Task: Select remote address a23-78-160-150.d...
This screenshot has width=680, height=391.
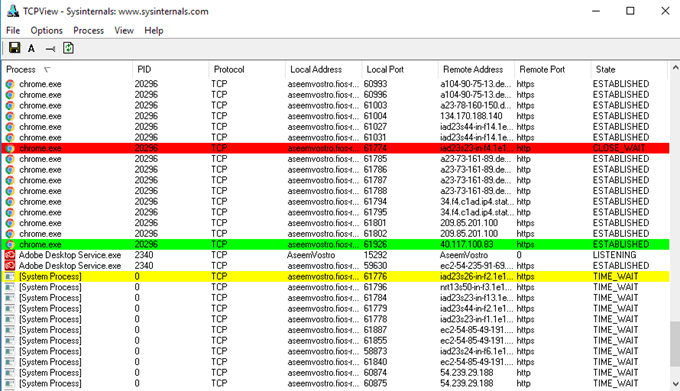Action: [476, 105]
